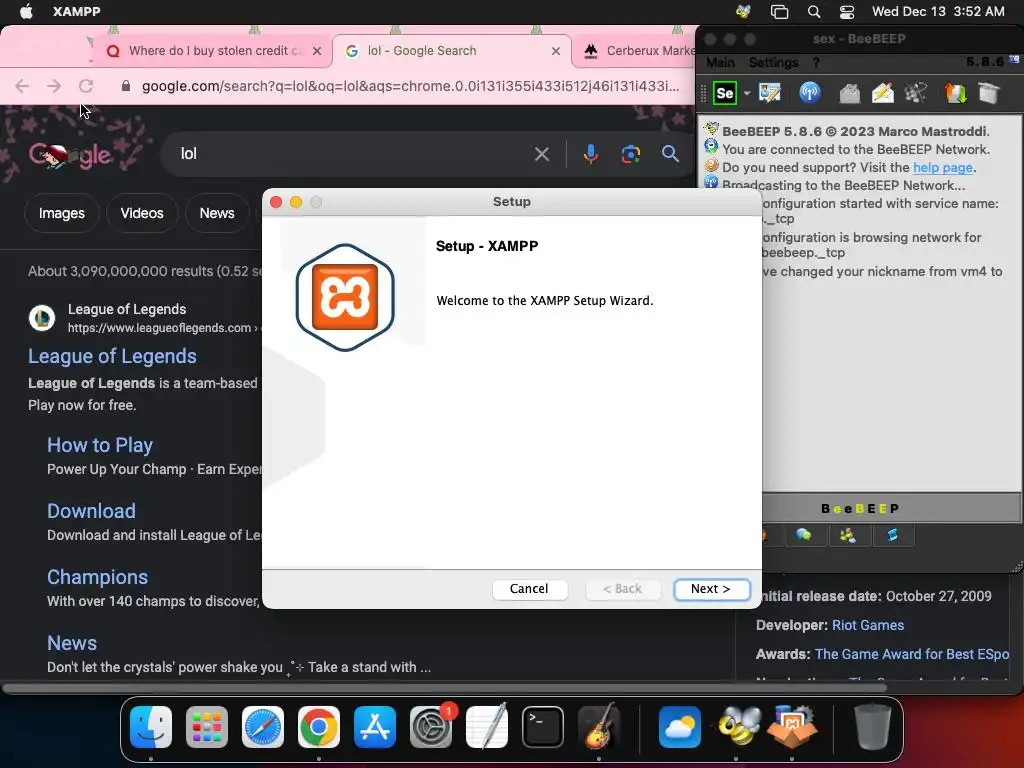Open the Apple menu
1024x768 pixels.
[x=26, y=11]
